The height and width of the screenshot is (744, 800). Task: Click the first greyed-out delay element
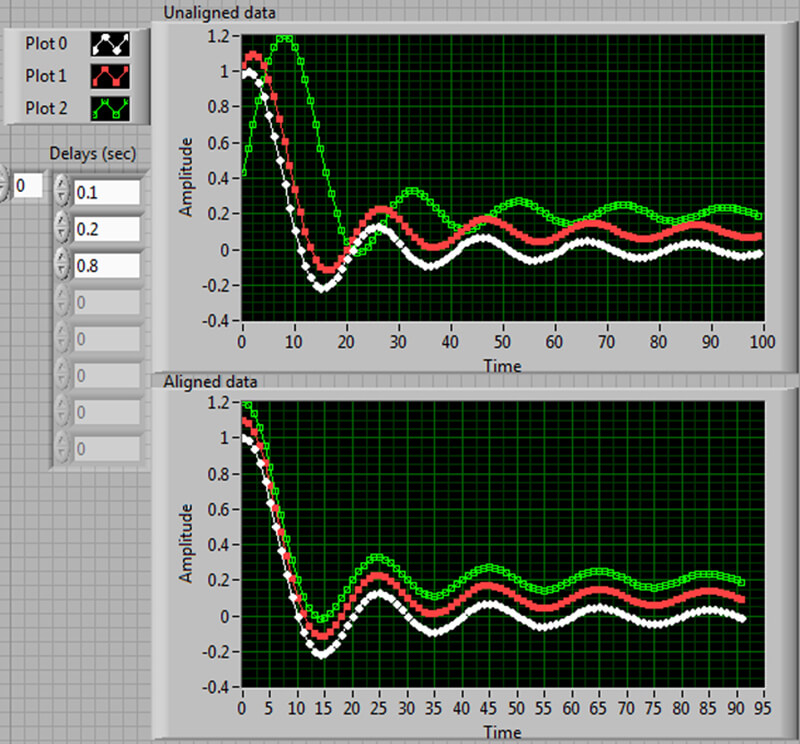point(107,303)
